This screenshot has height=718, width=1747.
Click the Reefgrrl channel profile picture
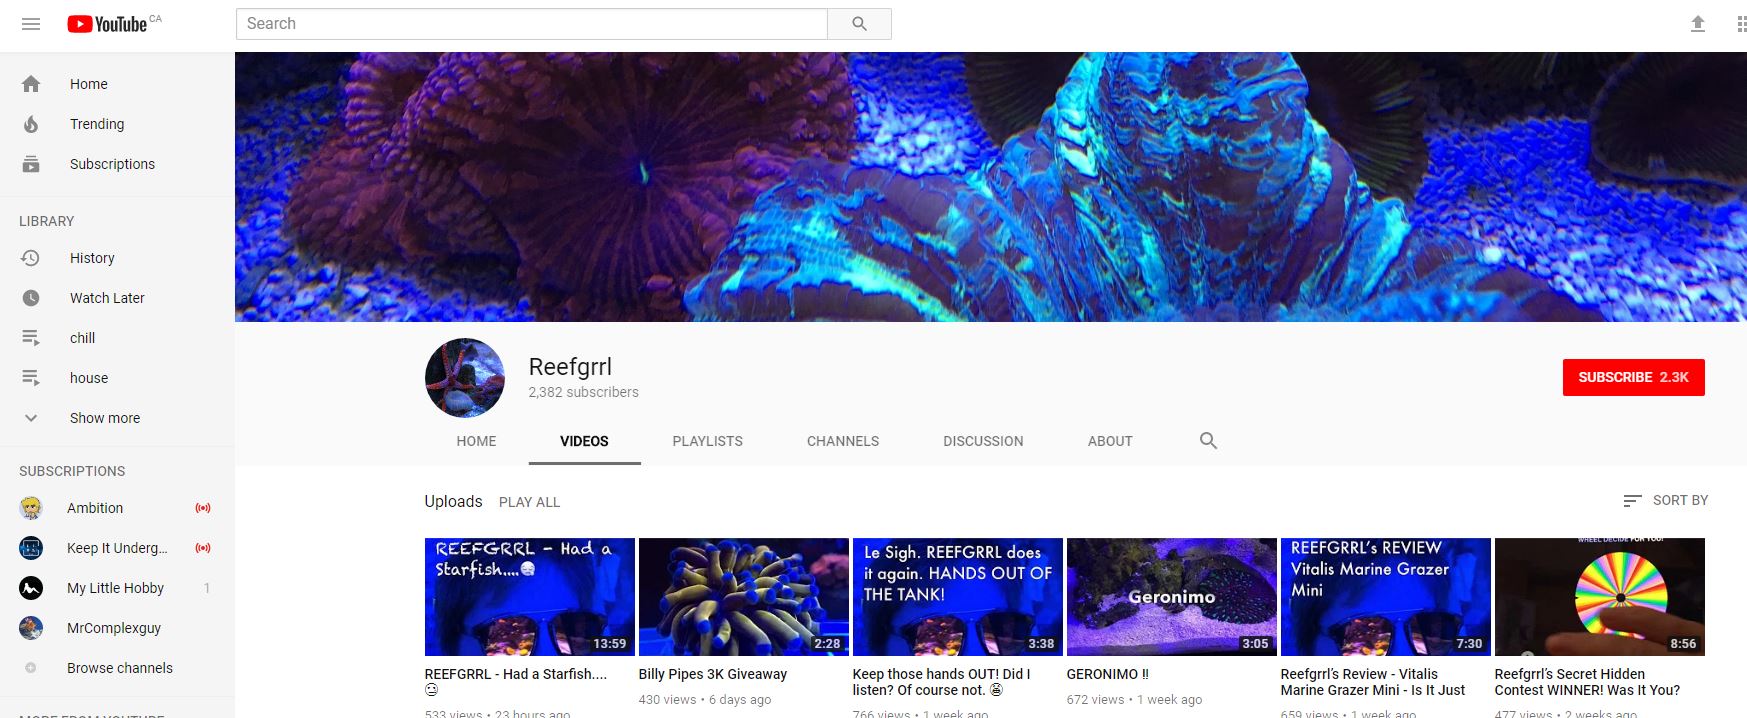[x=465, y=378]
